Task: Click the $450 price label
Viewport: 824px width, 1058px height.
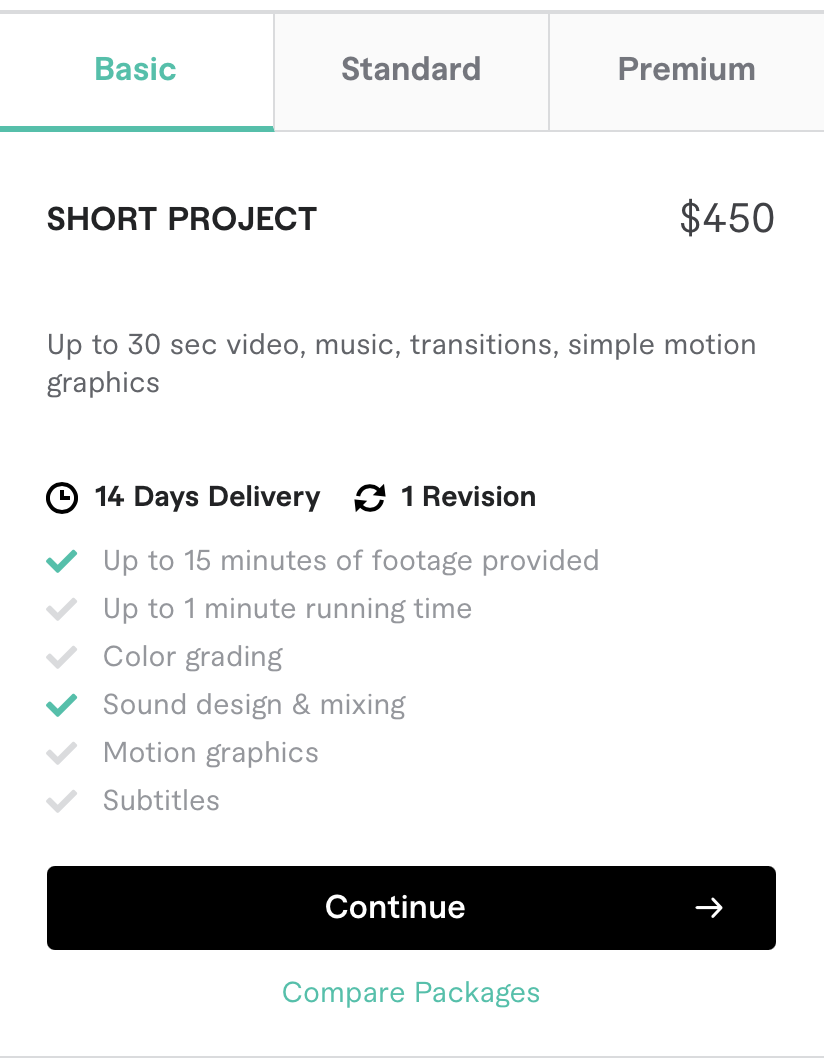Action: (727, 218)
